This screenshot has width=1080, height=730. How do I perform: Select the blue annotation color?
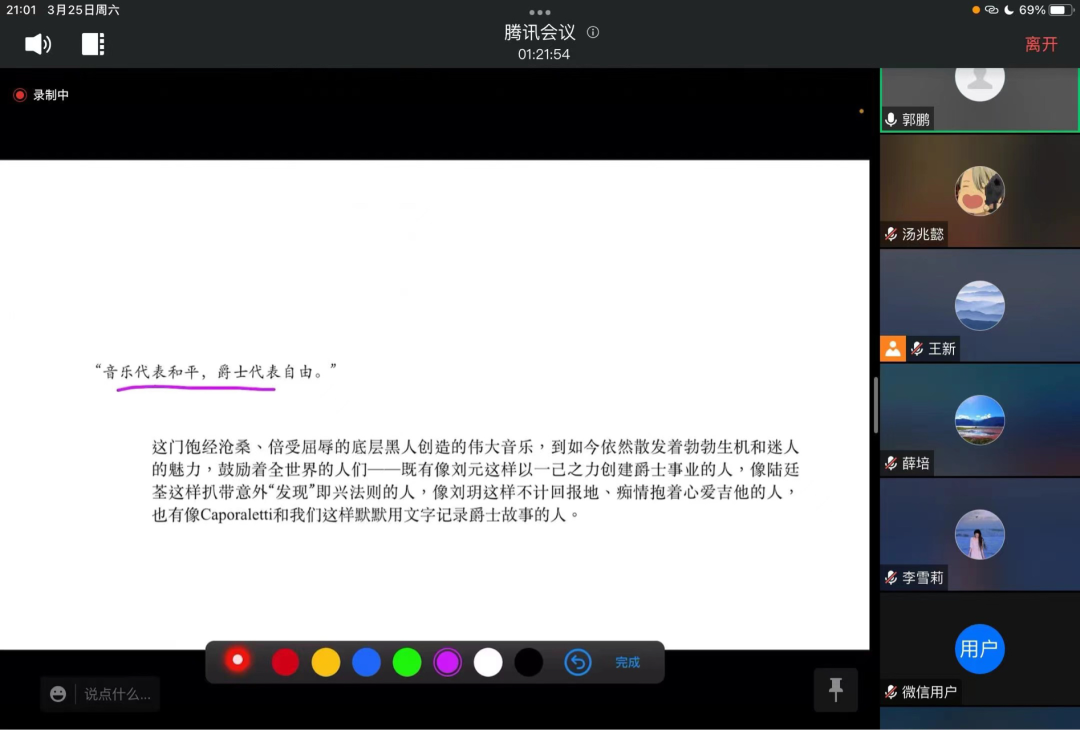click(x=366, y=662)
